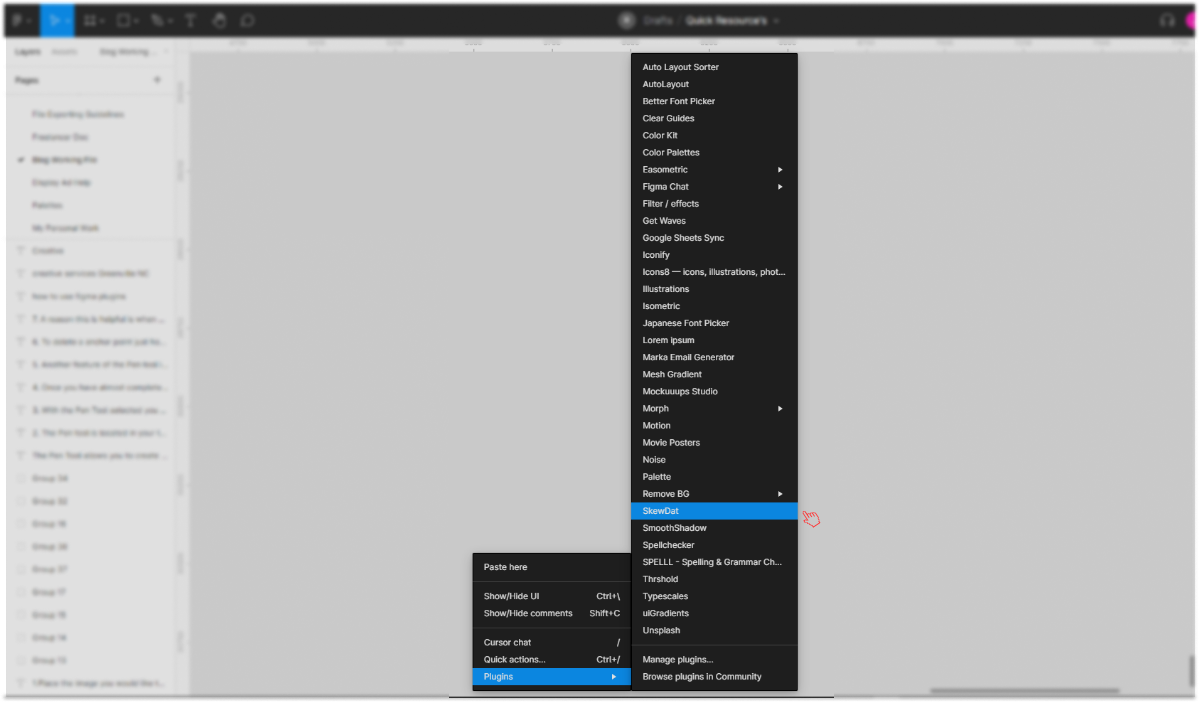Expand the Move tool dropdown arrow
The height and width of the screenshot is (702, 1199).
[67, 19]
